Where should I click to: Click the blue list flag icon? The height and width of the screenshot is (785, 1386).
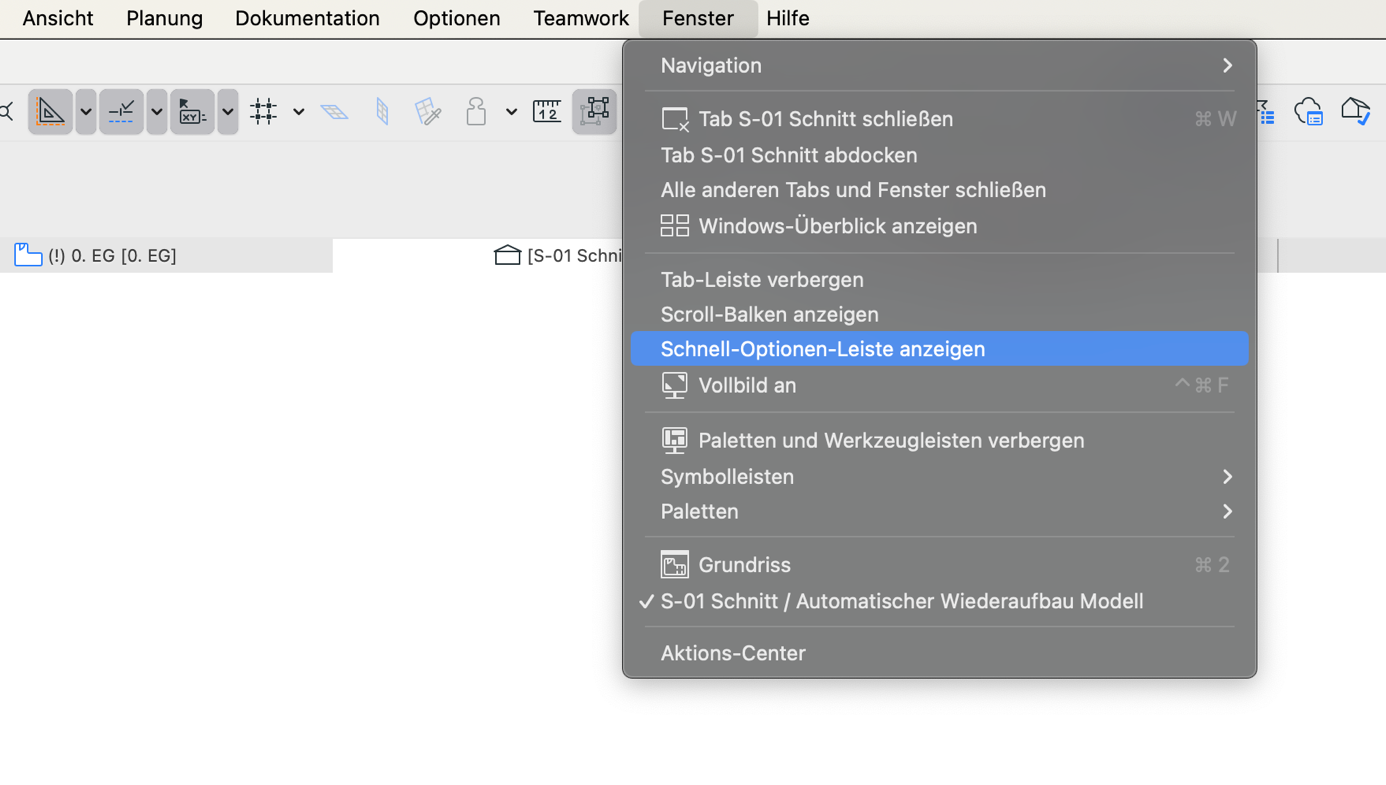[x=1266, y=112]
